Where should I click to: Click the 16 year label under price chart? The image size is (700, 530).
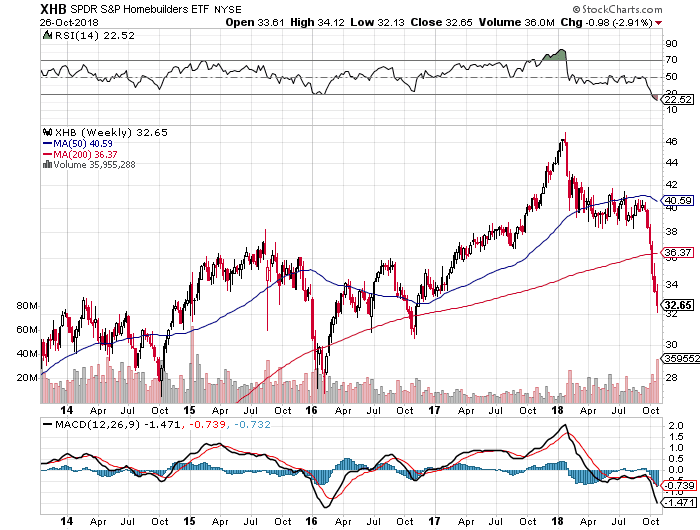coord(311,410)
